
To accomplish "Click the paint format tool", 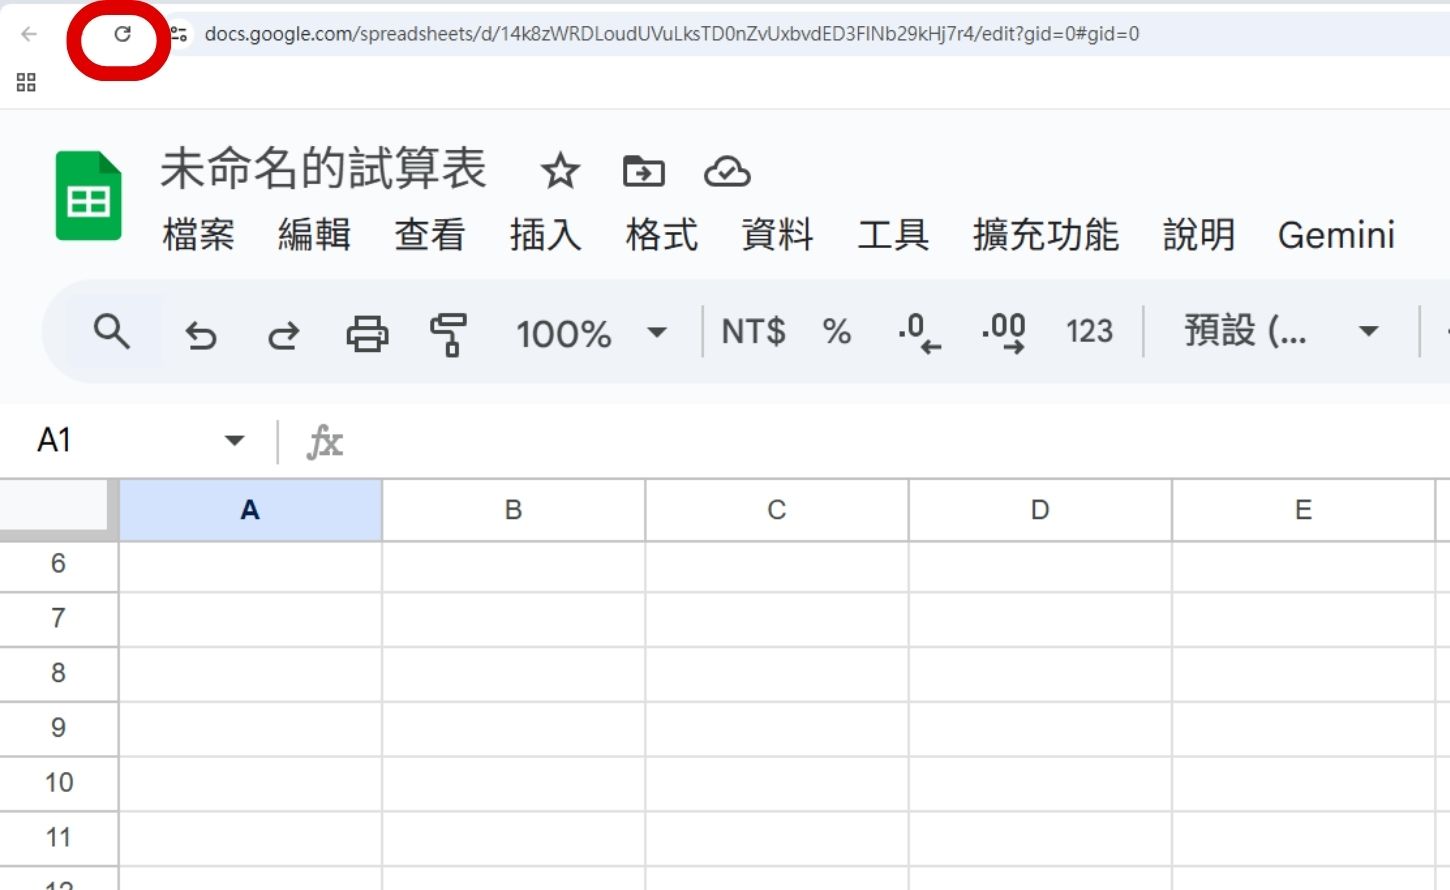I will point(448,334).
